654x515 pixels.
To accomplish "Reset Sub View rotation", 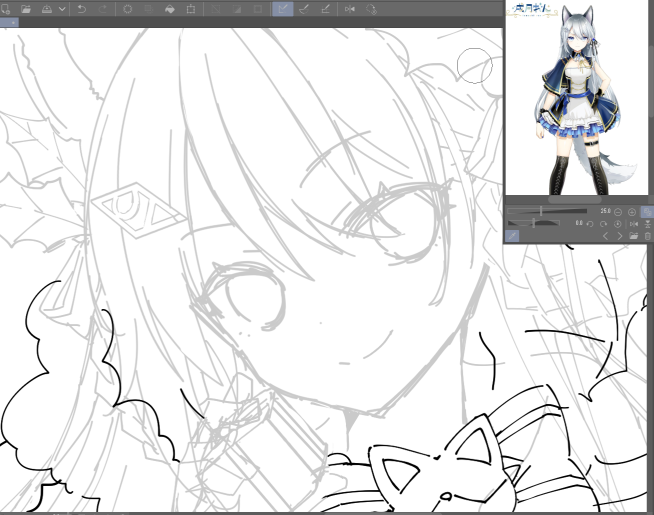I will [x=618, y=224].
